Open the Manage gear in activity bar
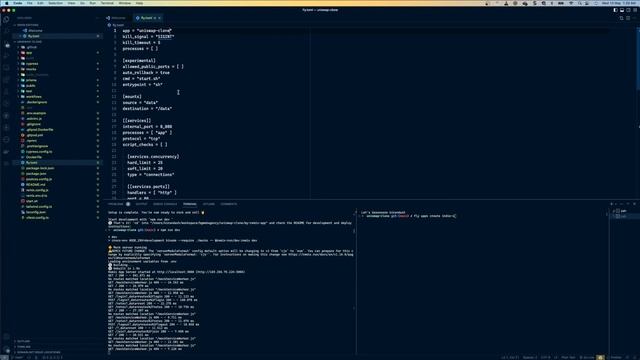The image size is (640, 360). click(6, 350)
